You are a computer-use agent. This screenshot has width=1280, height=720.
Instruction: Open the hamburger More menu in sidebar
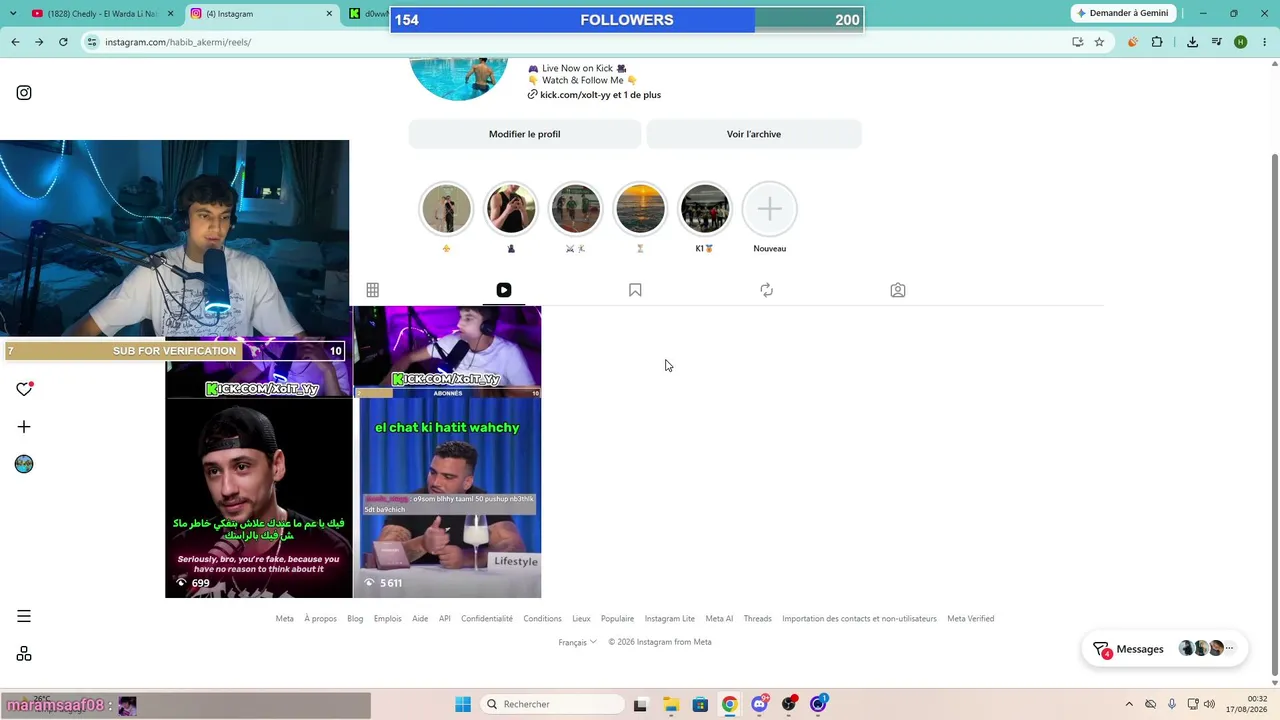pyautogui.click(x=24, y=616)
